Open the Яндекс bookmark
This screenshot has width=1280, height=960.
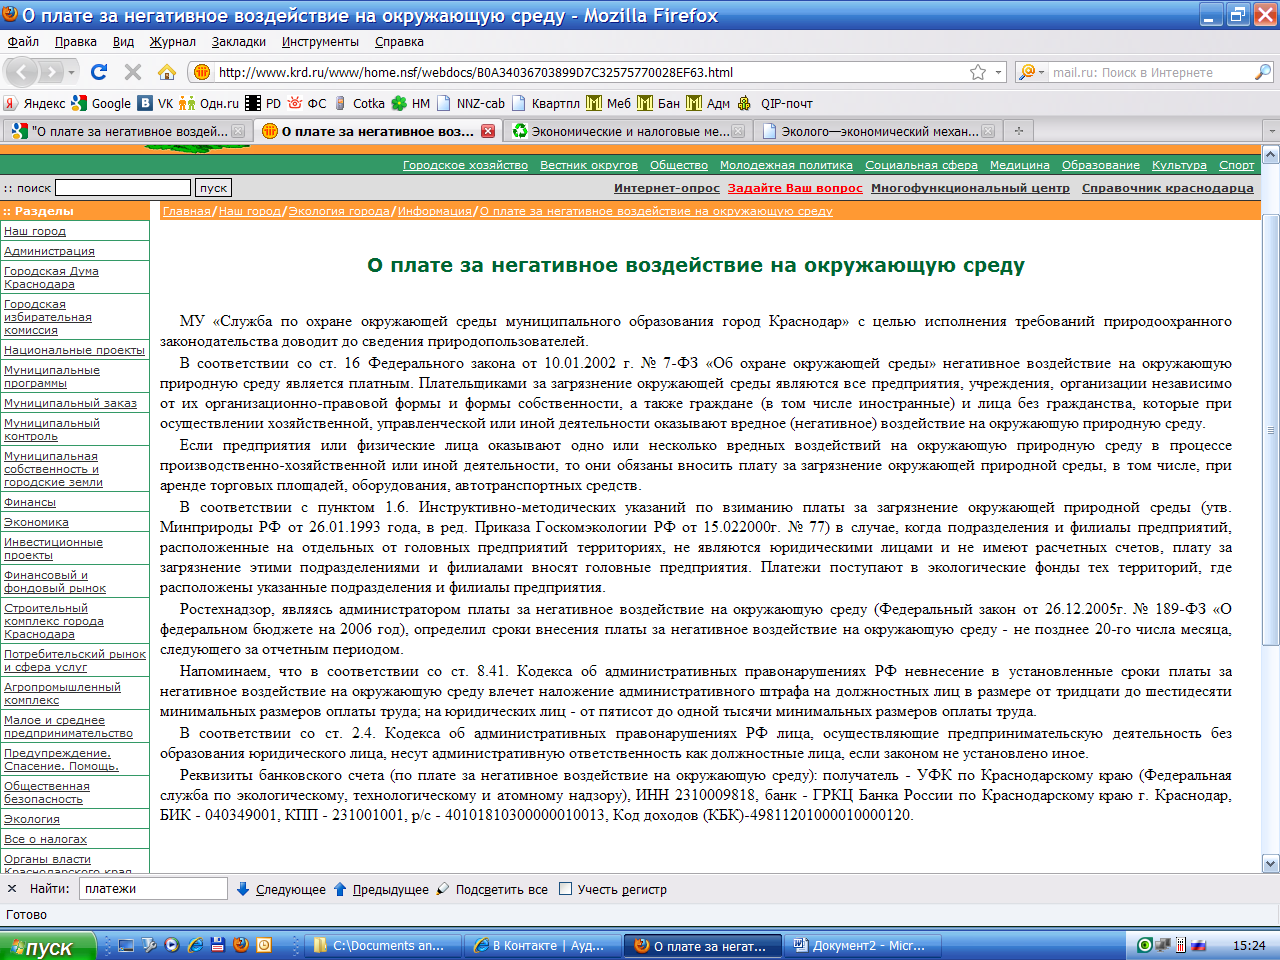coord(35,103)
